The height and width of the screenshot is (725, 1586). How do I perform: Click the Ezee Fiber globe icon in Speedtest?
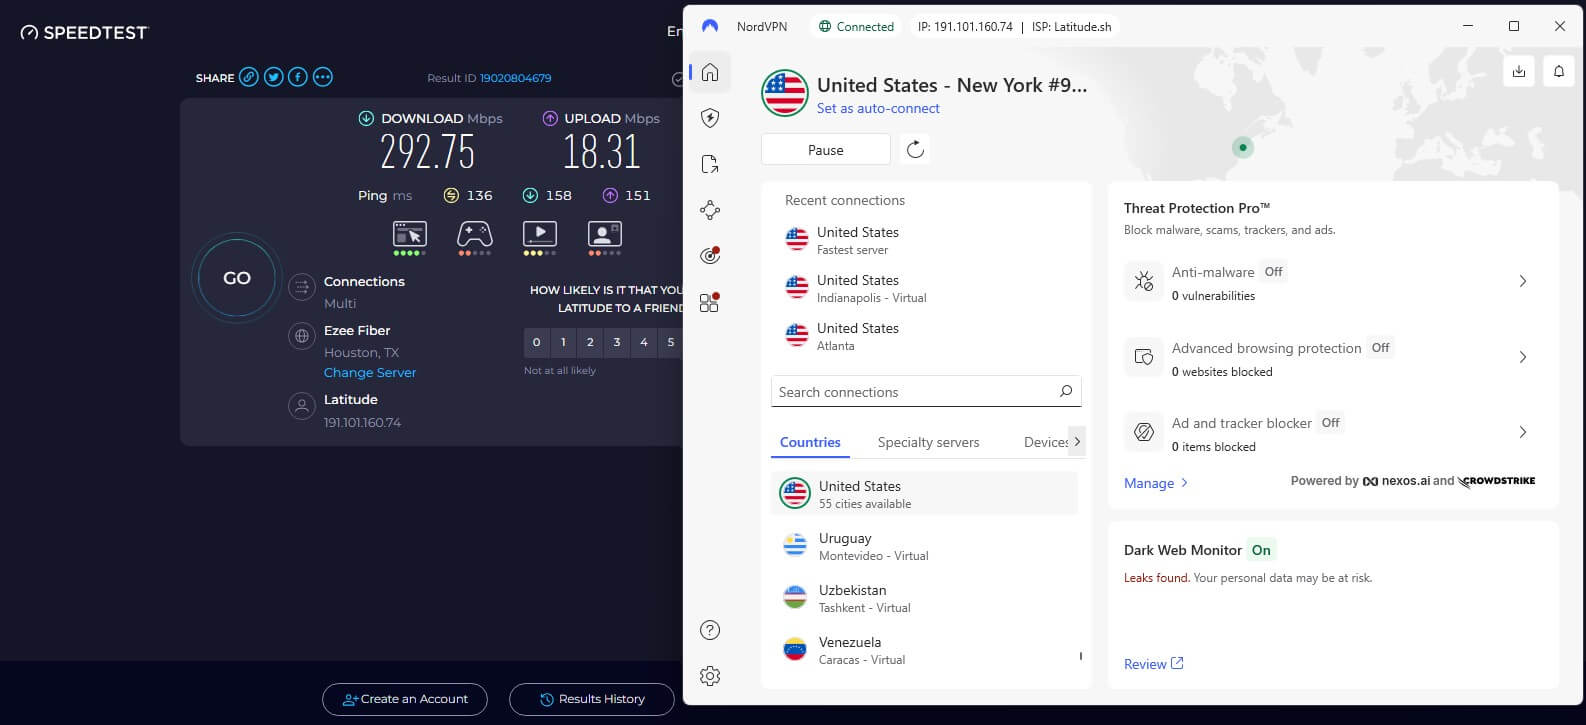click(302, 337)
